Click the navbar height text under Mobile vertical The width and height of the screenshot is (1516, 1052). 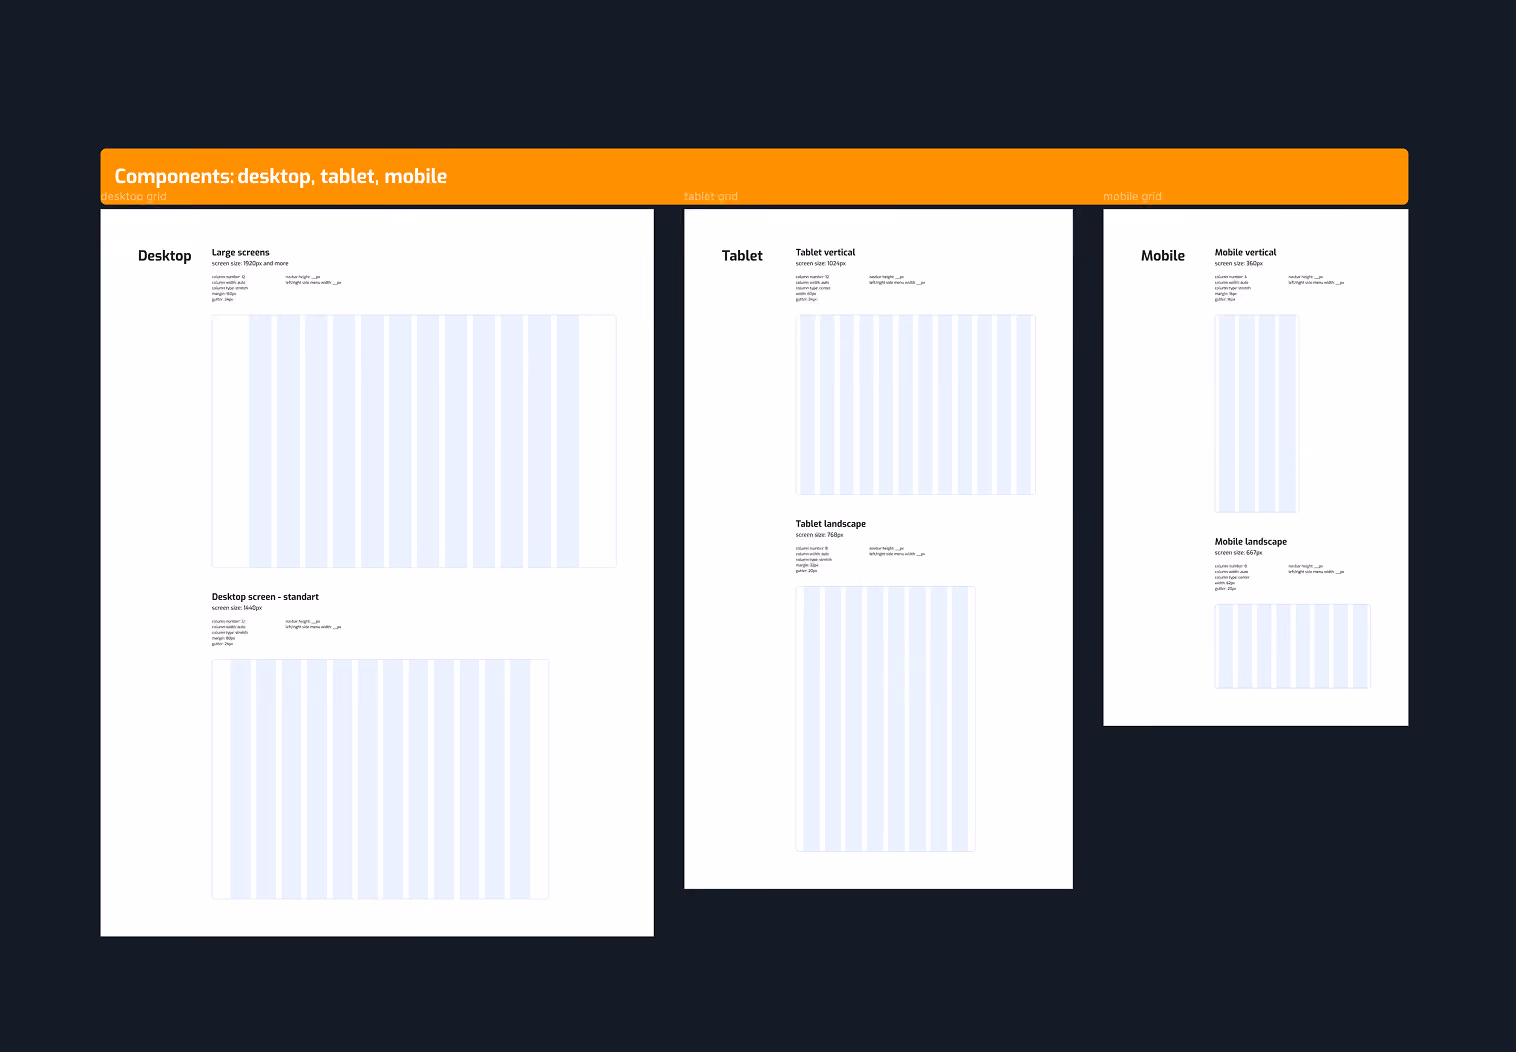pyautogui.click(x=1316, y=280)
